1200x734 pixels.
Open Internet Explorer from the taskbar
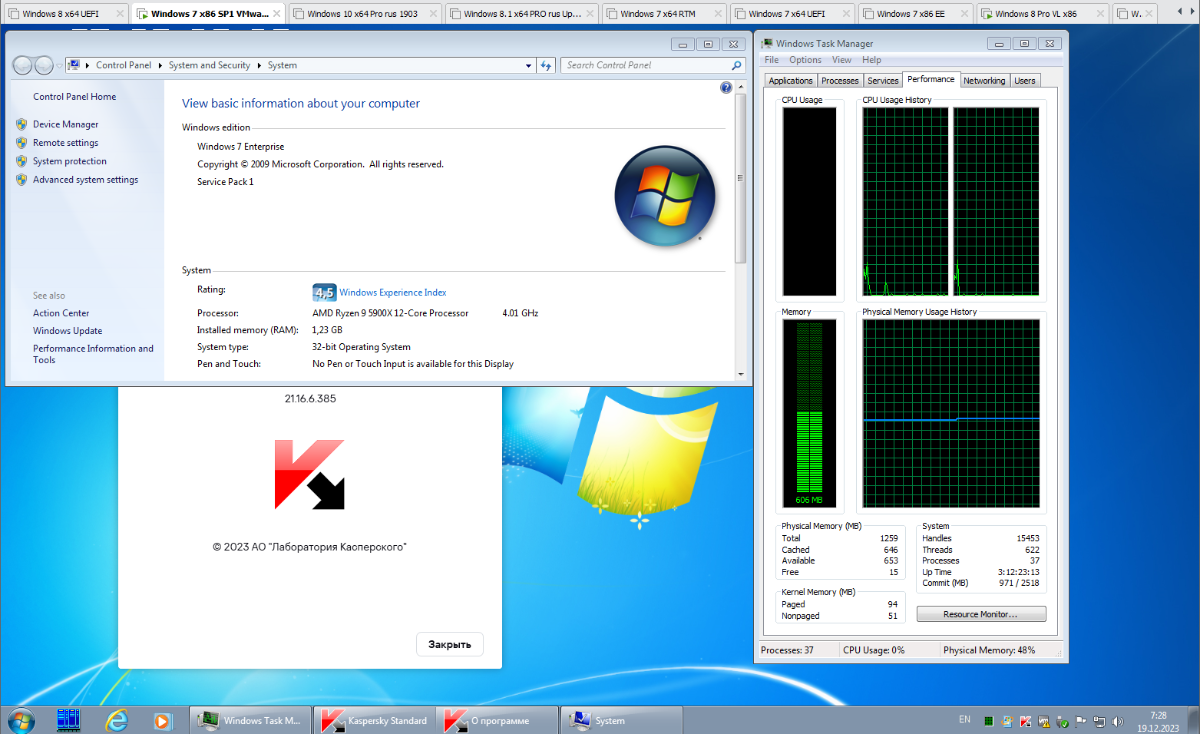tap(117, 720)
